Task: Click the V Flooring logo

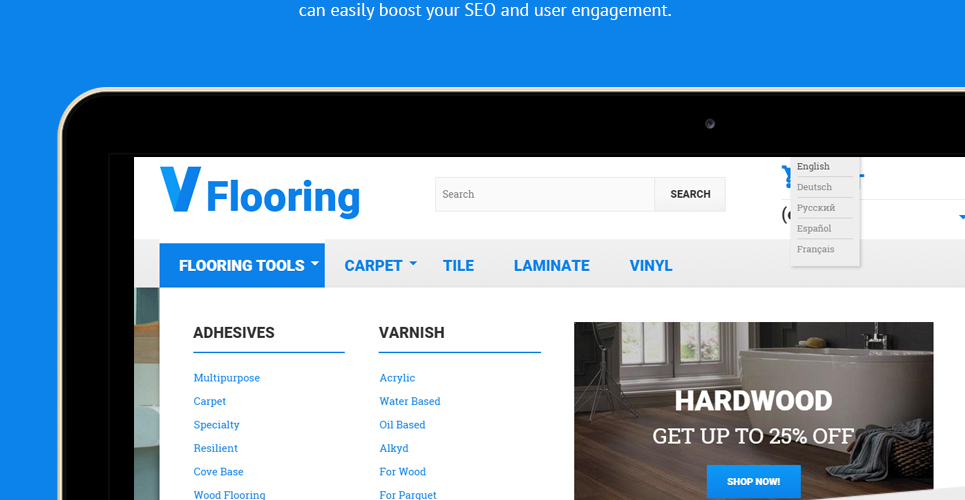Action: coord(260,192)
